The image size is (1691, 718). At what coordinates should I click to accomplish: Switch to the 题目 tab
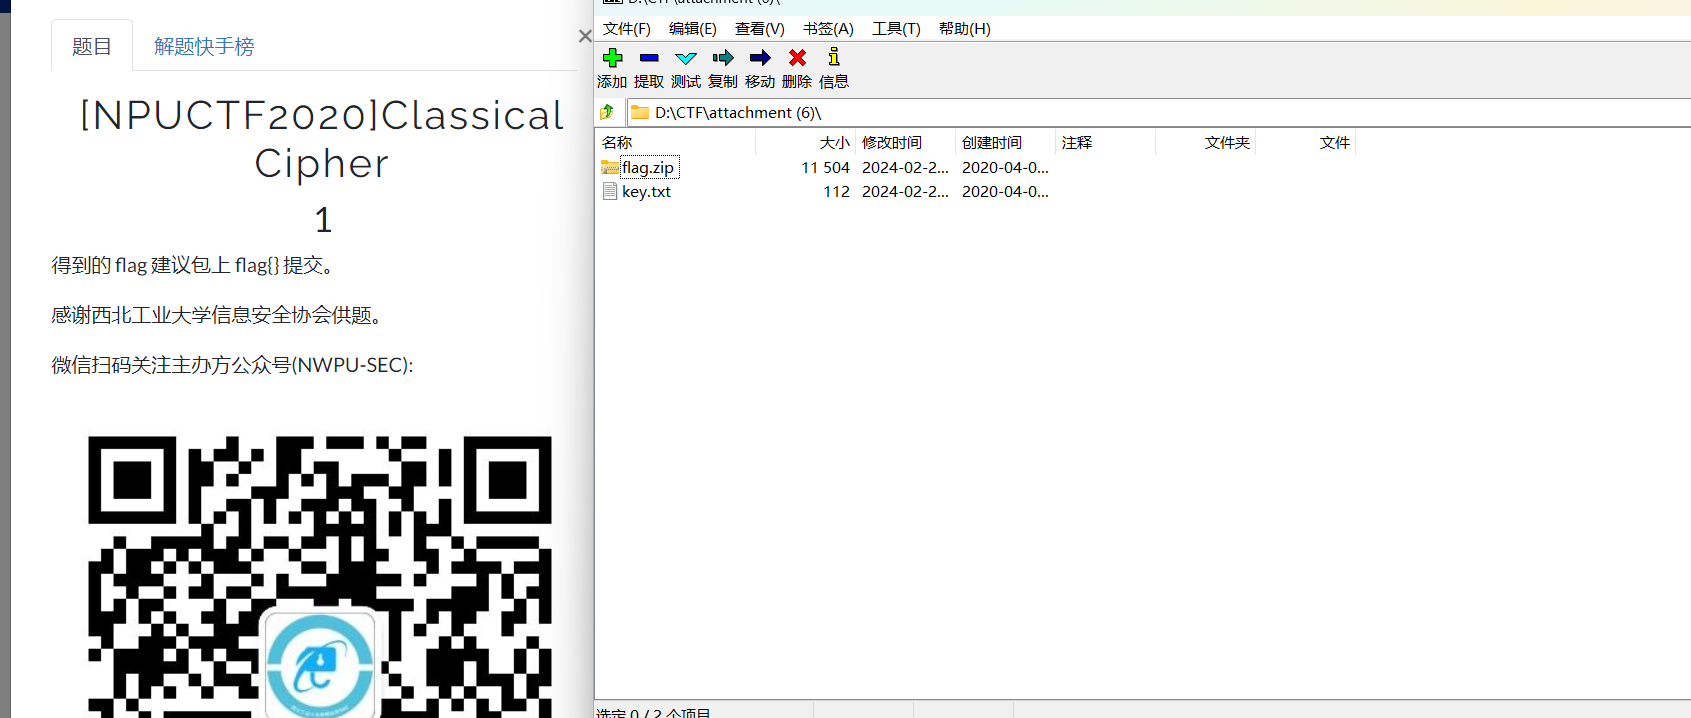[x=92, y=46]
